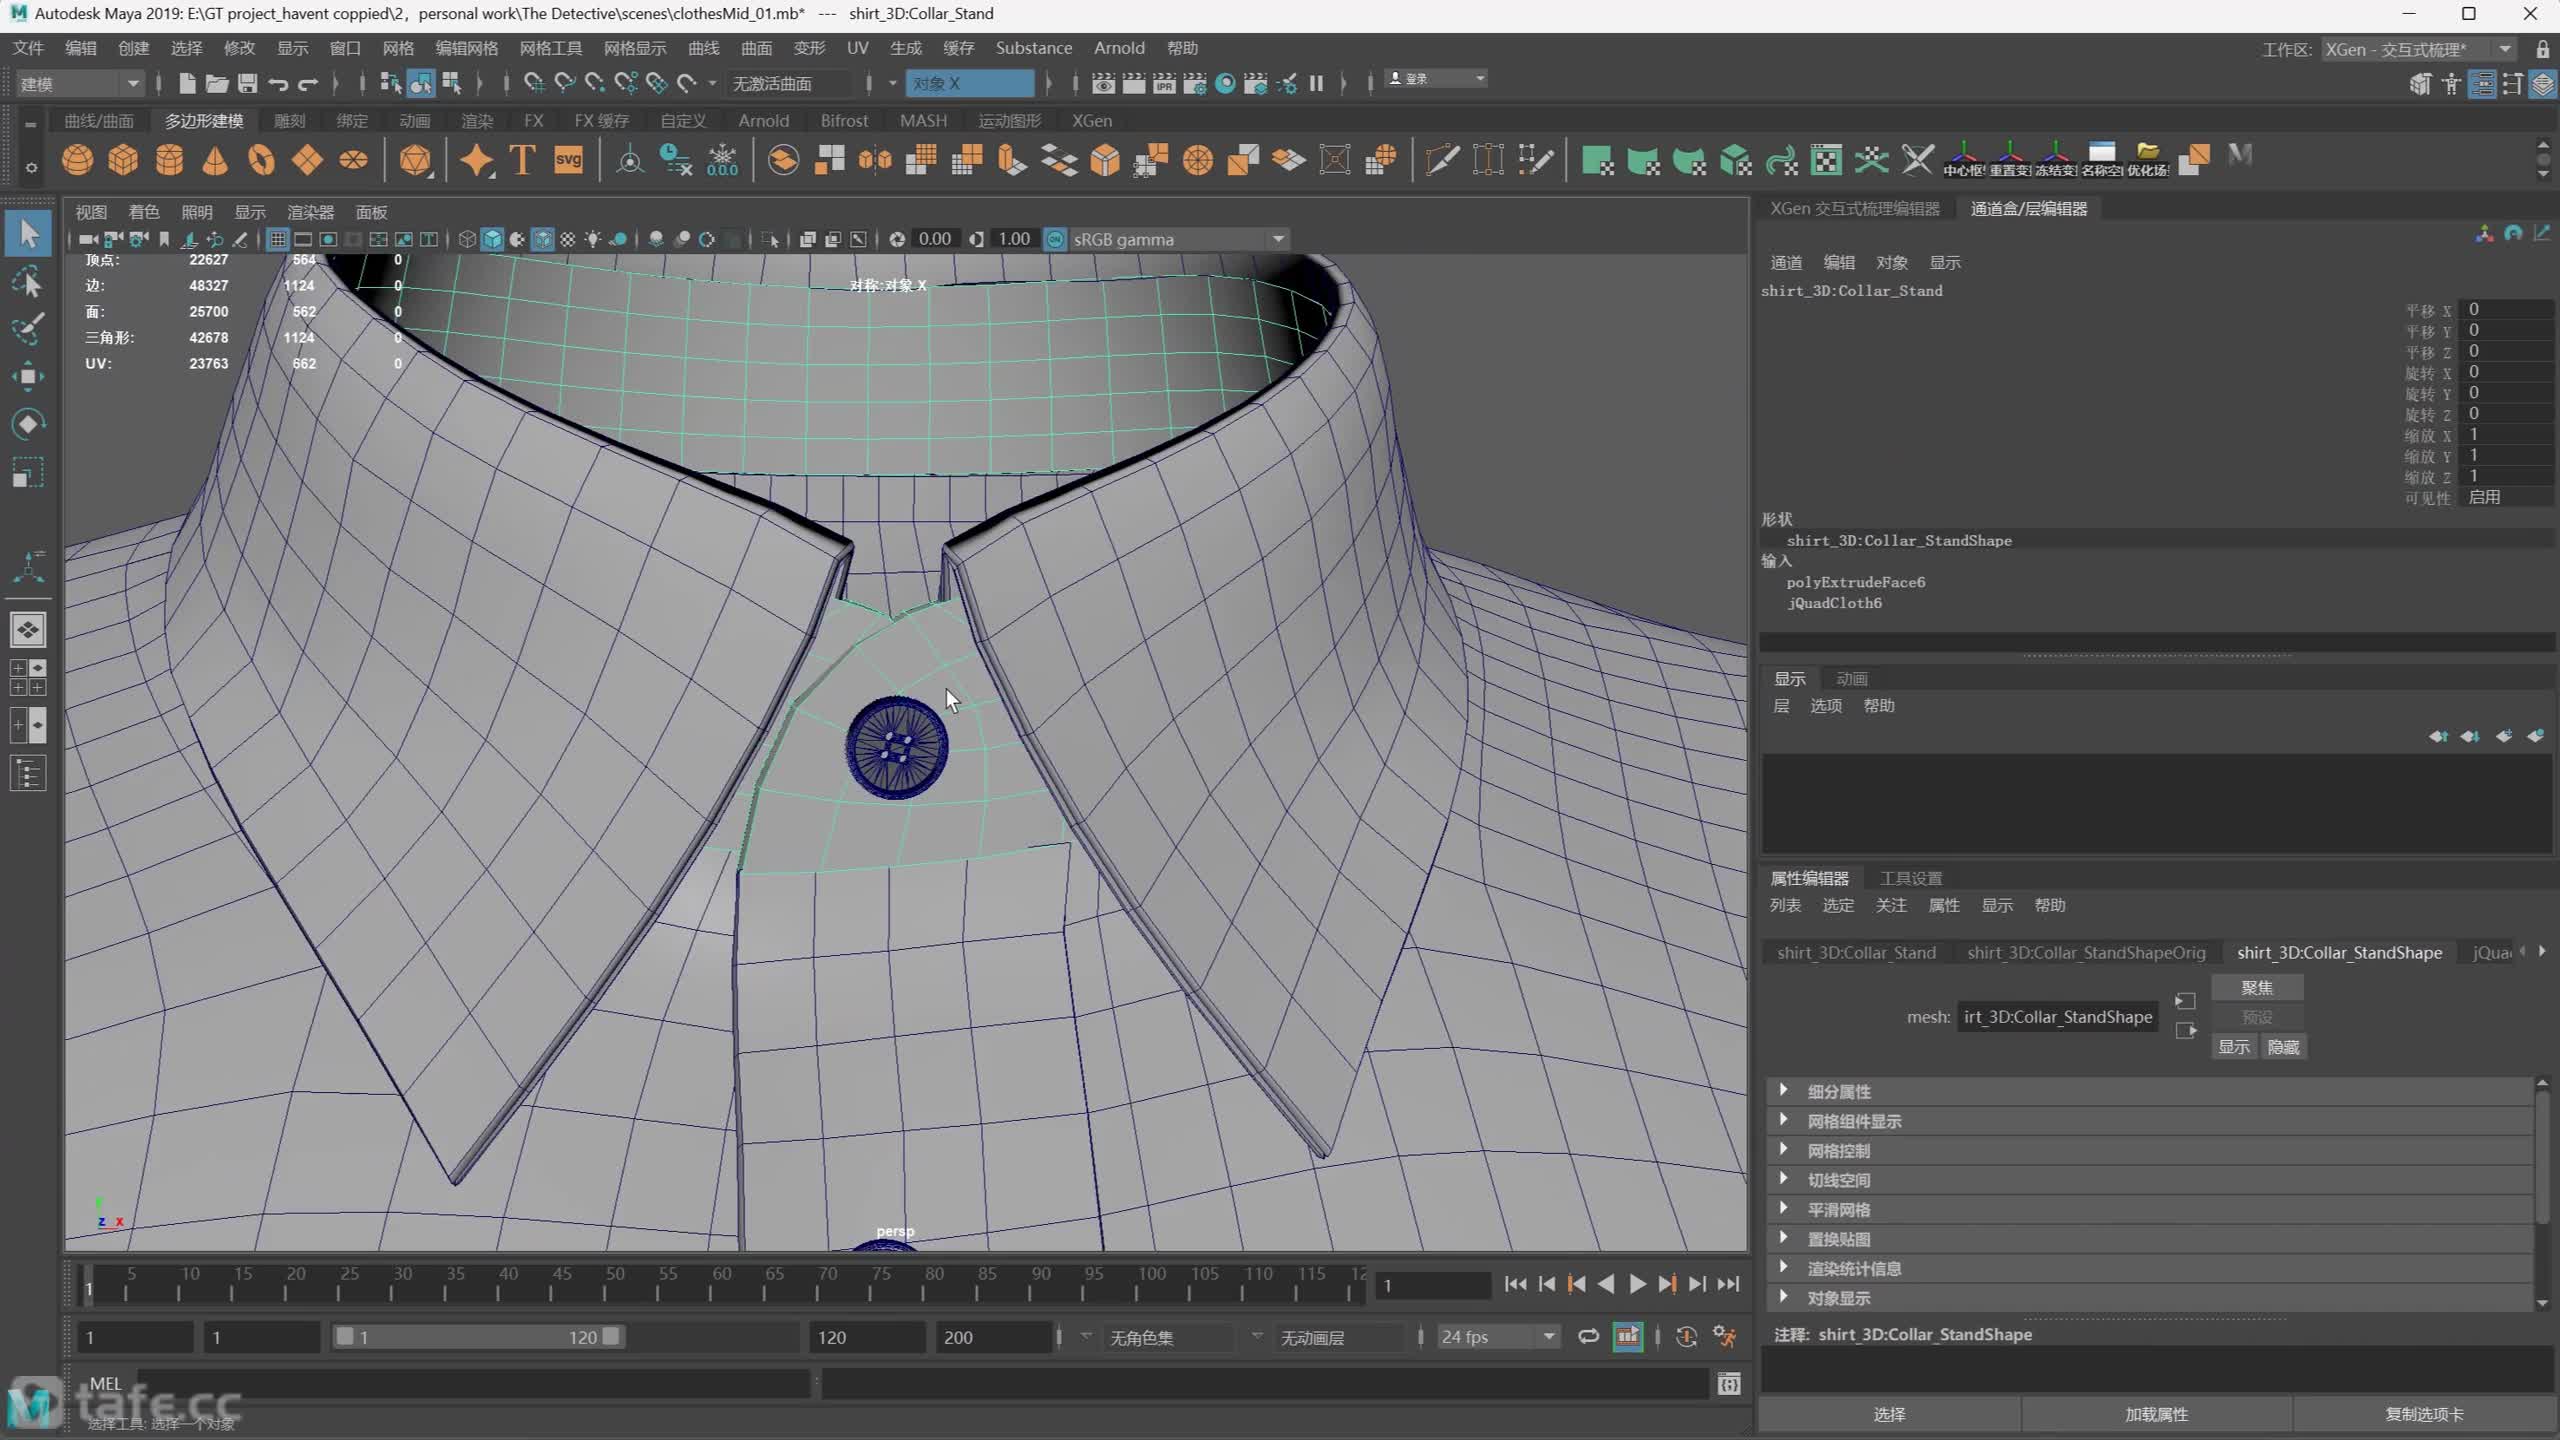
Task: Toggle the audio cache playback icon
Action: 1628,1337
